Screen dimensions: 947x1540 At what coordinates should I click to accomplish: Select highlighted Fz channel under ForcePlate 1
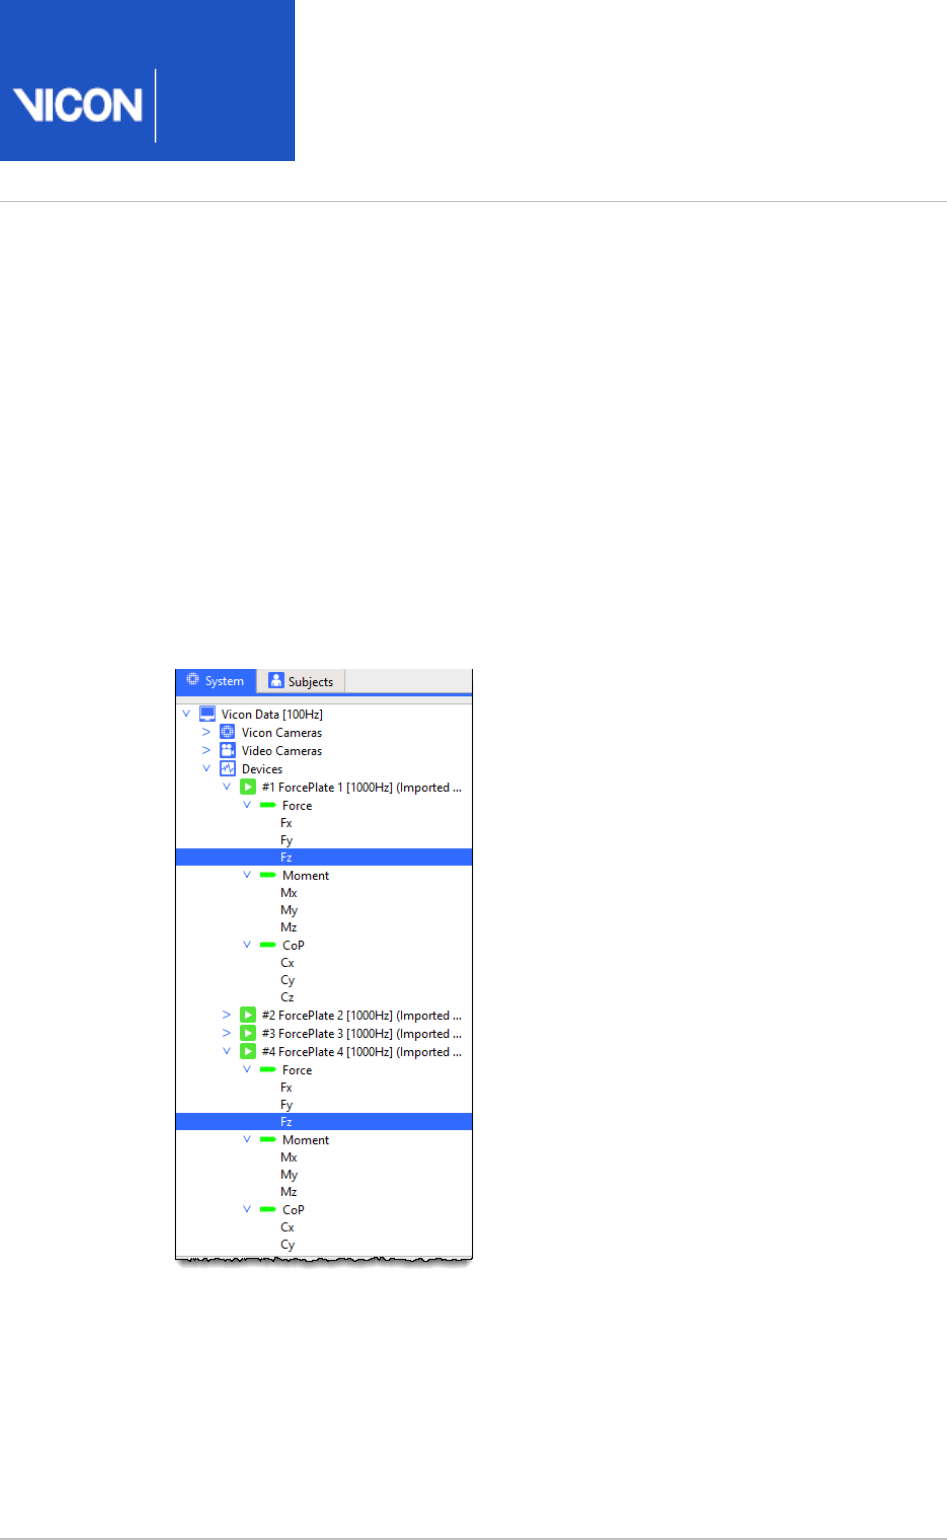[x=324, y=857]
